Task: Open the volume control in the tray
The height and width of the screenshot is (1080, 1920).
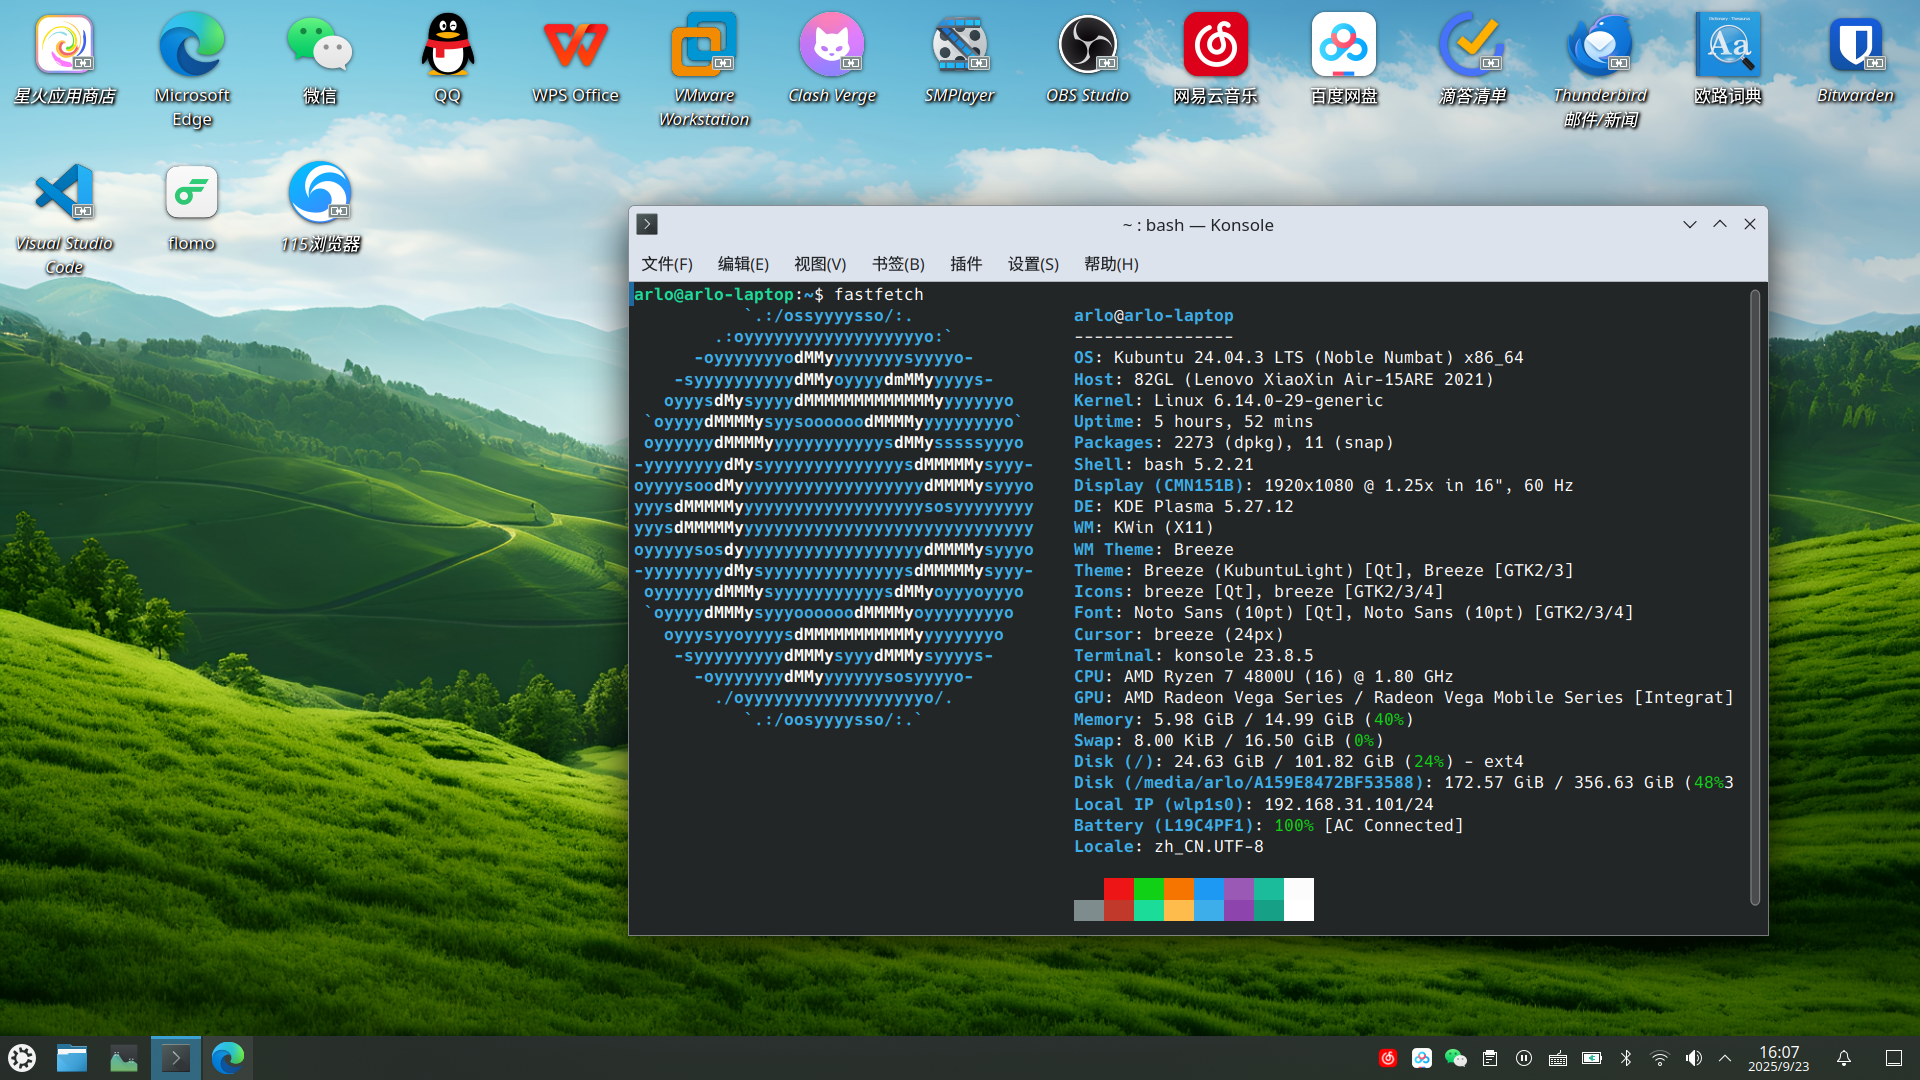Action: pyautogui.click(x=1693, y=1058)
